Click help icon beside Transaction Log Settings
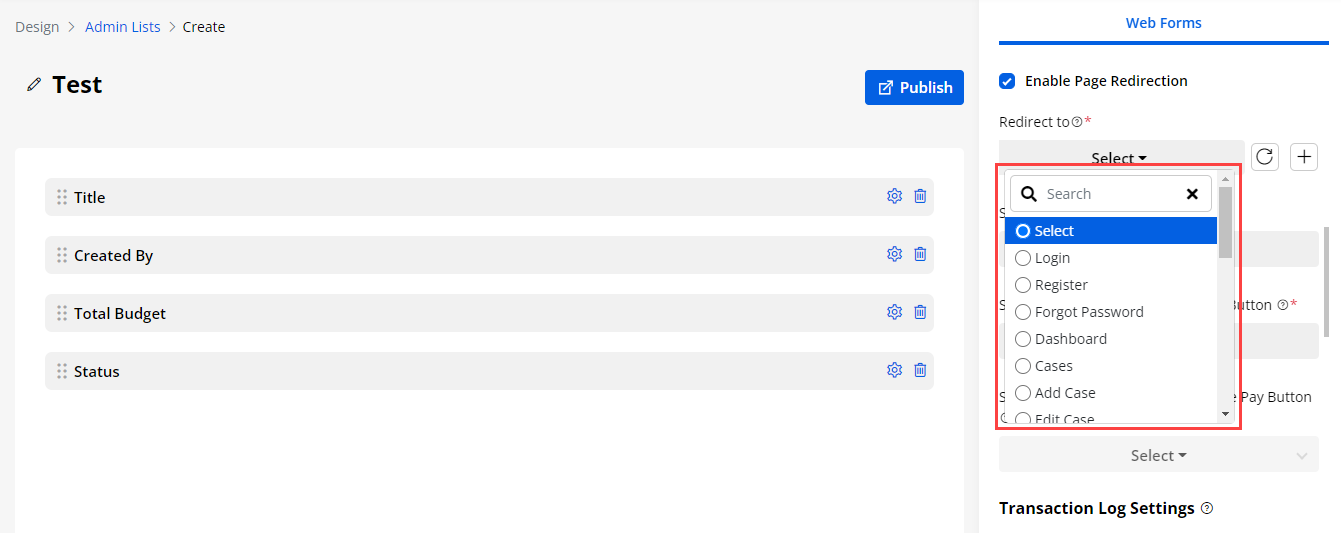This screenshot has width=1341, height=533. tap(1207, 509)
